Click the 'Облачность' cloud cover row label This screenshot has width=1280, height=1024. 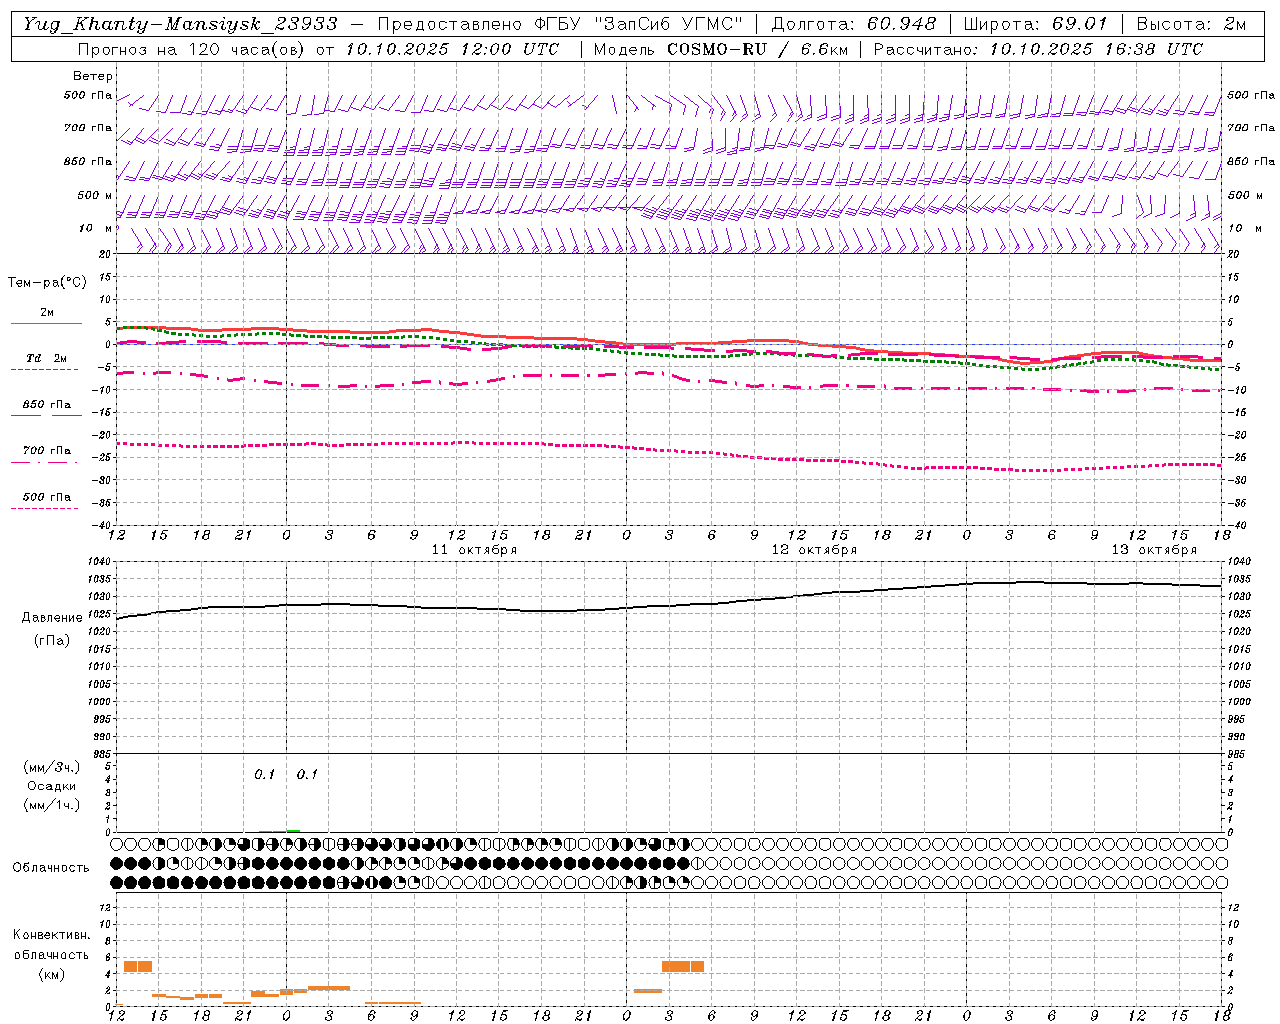(x=51, y=868)
